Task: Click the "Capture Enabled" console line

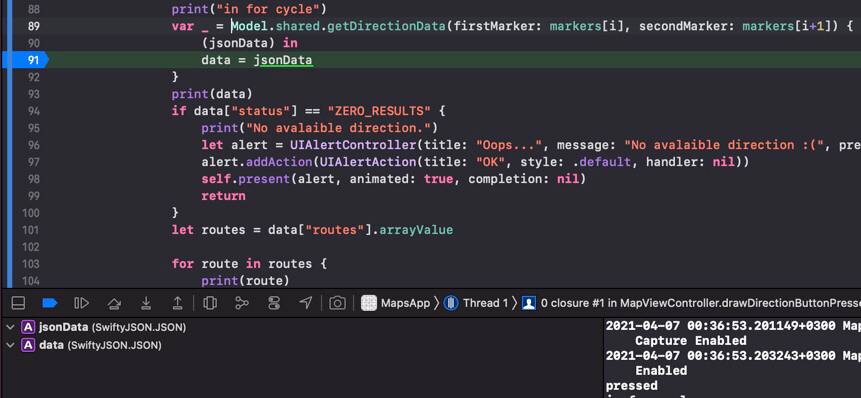Action: (x=691, y=340)
